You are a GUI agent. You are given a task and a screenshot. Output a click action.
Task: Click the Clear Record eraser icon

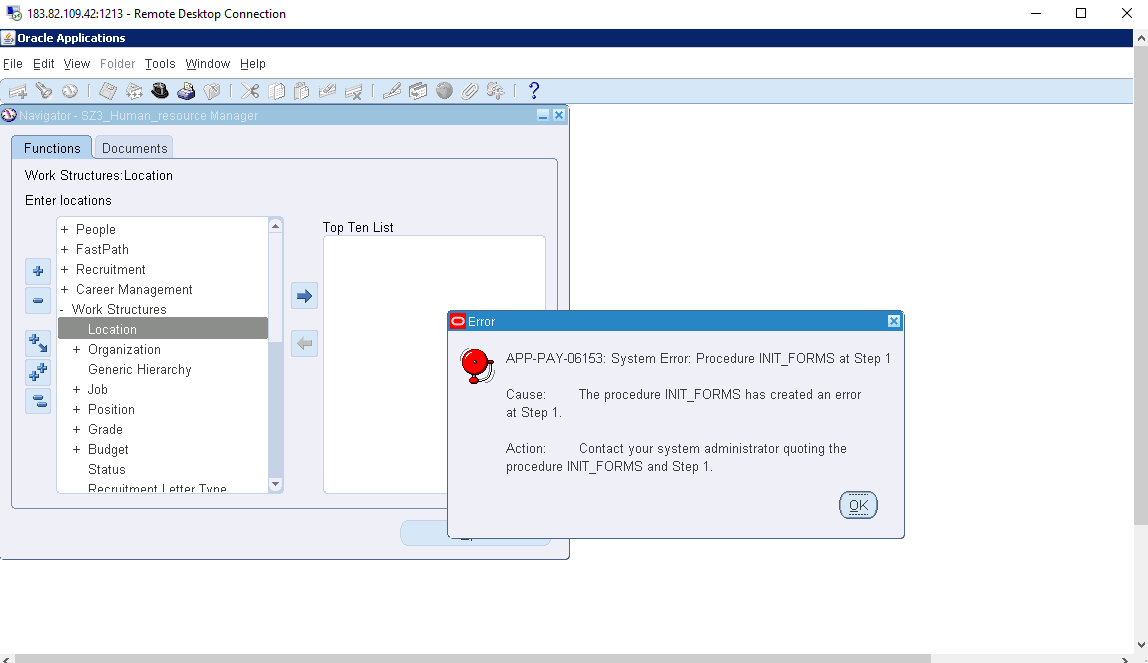point(327,91)
